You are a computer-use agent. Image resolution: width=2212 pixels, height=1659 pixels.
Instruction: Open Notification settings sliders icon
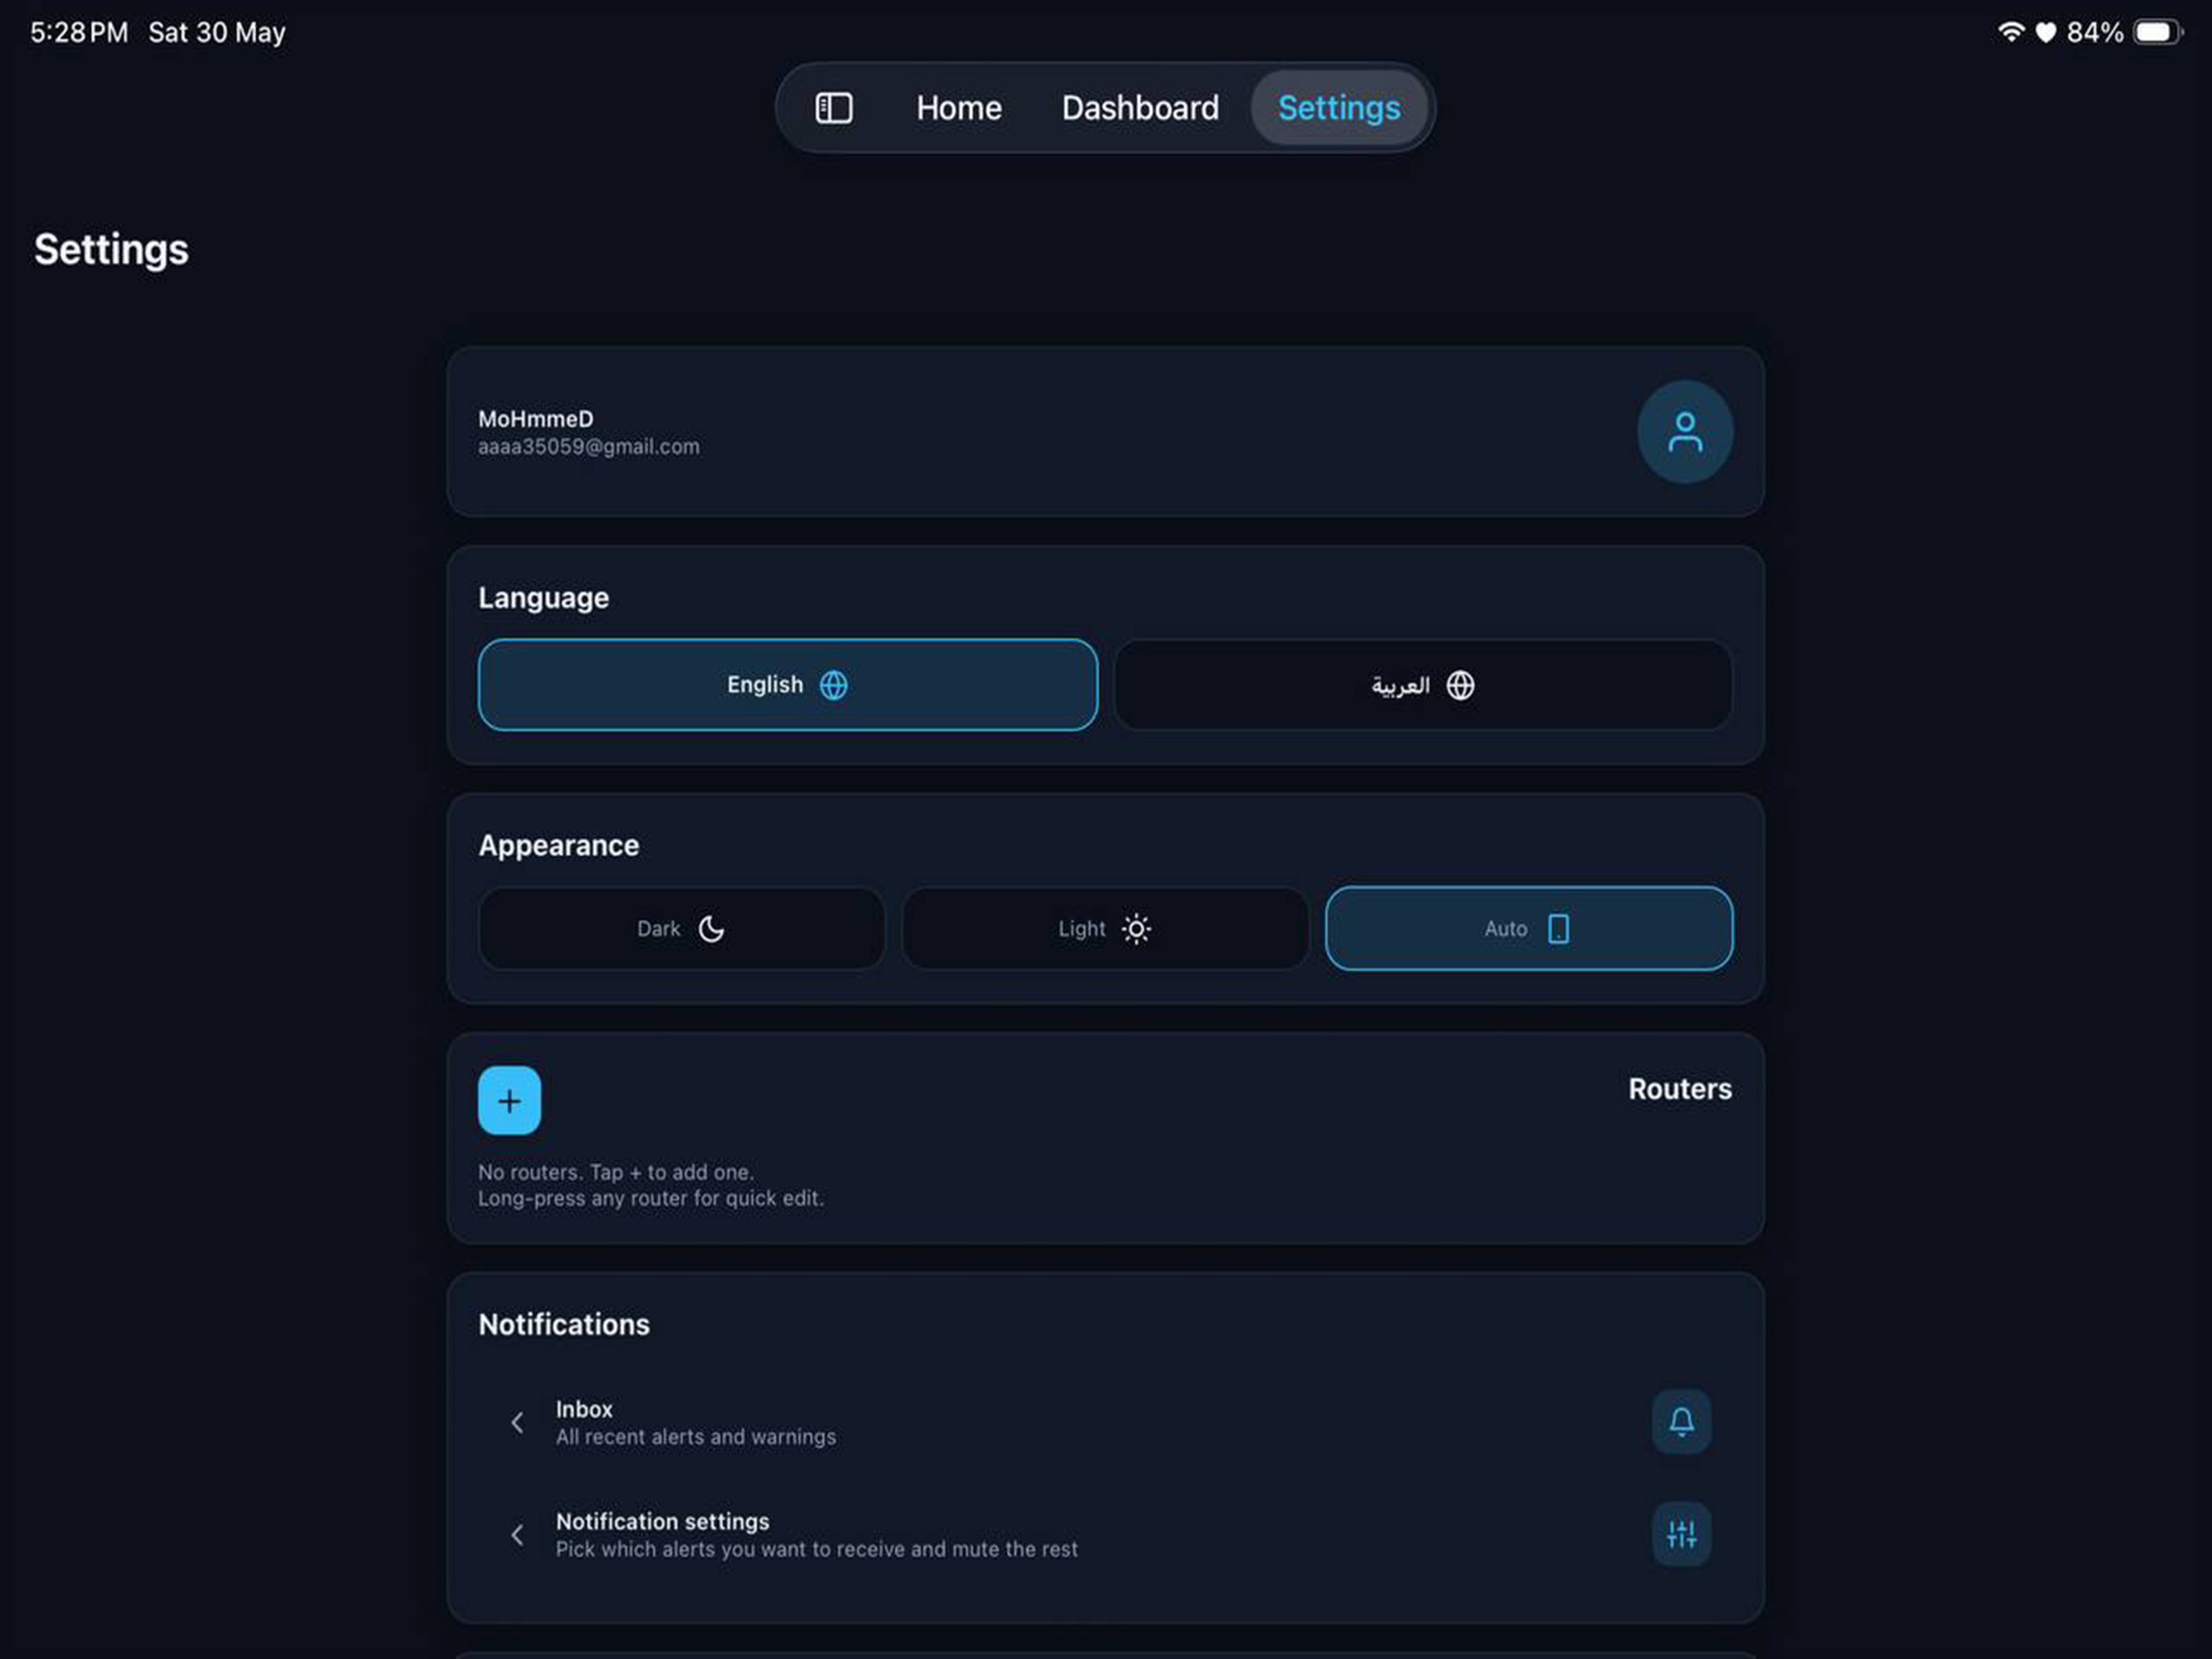1681,1534
